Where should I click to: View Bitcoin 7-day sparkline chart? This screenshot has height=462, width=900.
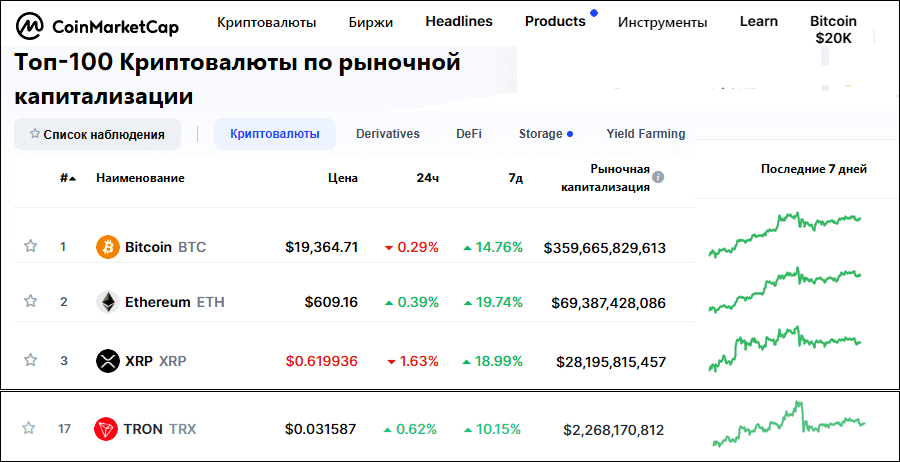click(x=785, y=234)
